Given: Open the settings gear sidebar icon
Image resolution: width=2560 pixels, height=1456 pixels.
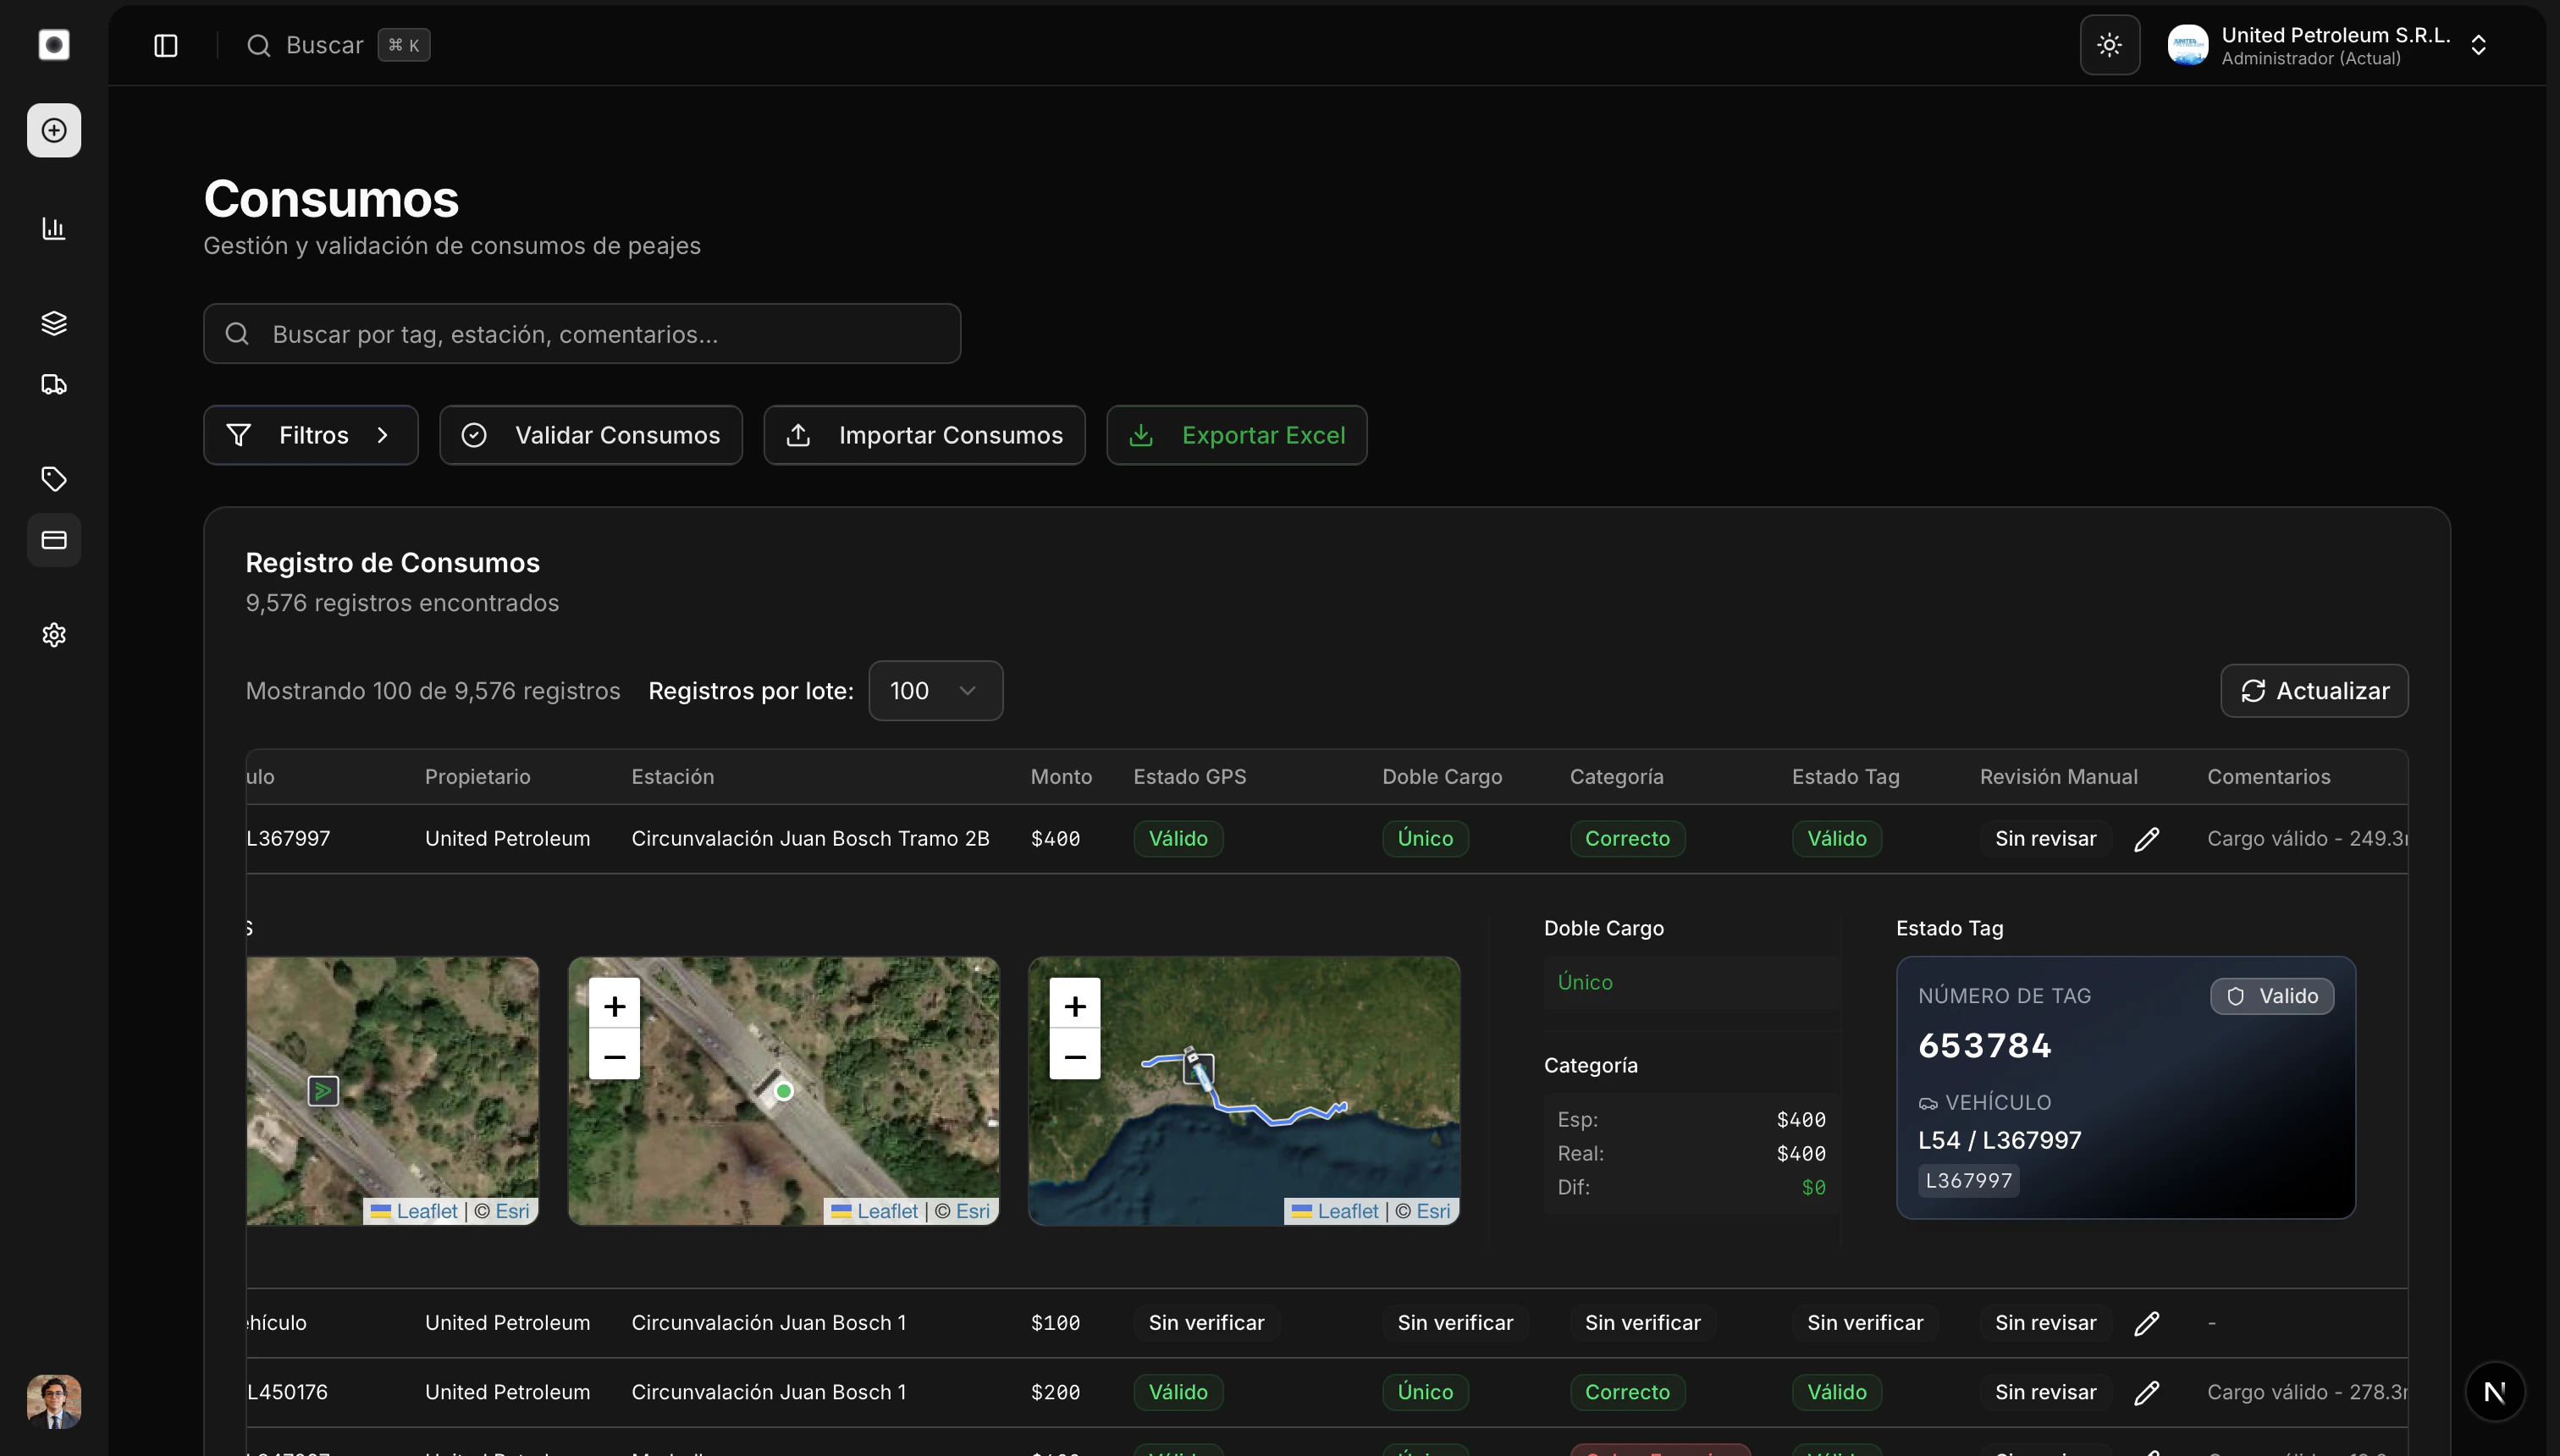Looking at the screenshot, I should click(x=54, y=635).
